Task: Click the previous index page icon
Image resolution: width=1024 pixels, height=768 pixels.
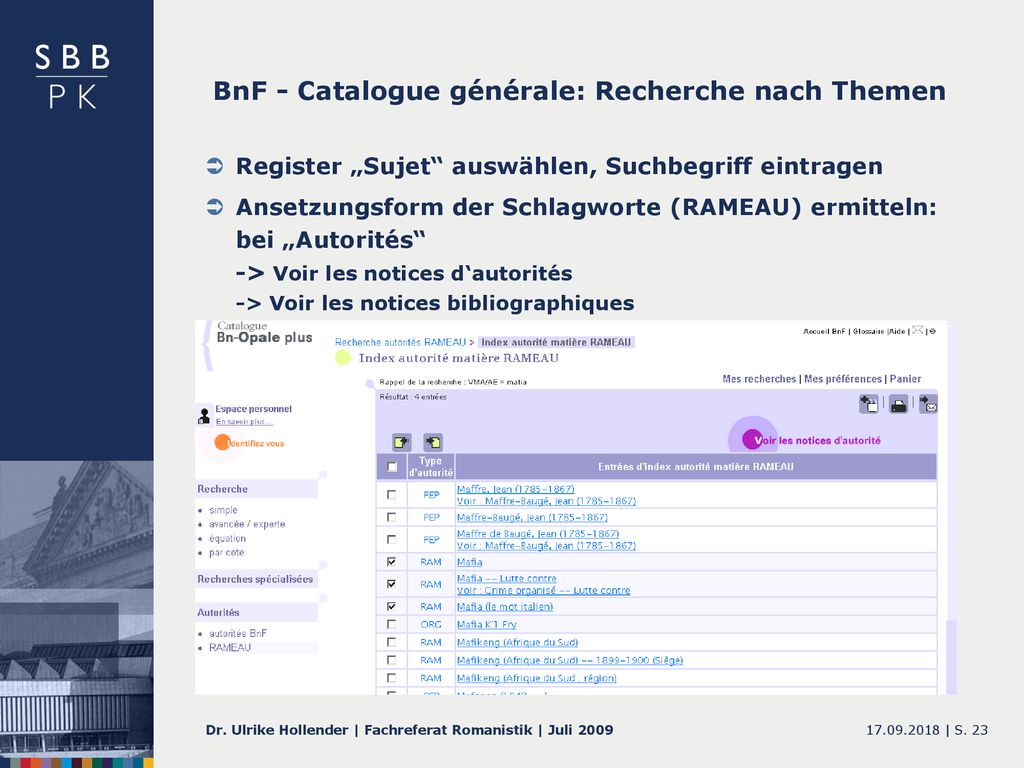Action: [x=401, y=442]
